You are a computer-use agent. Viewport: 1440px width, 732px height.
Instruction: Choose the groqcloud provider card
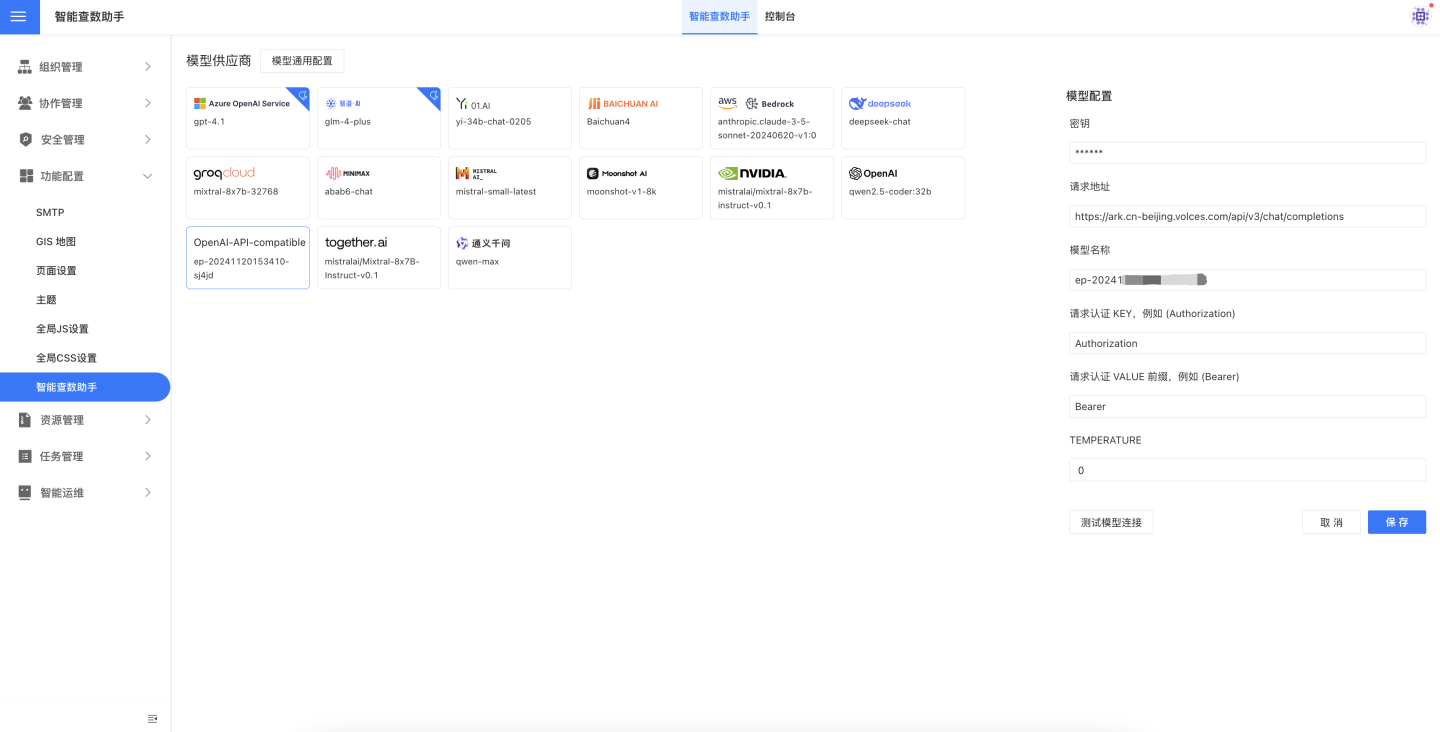[247, 187]
